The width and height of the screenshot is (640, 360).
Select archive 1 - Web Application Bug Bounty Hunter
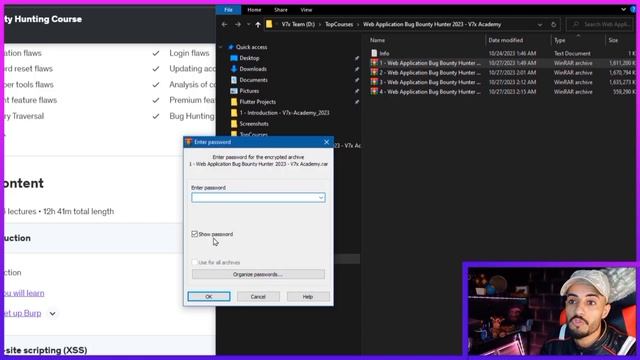click(x=430, y=63)
